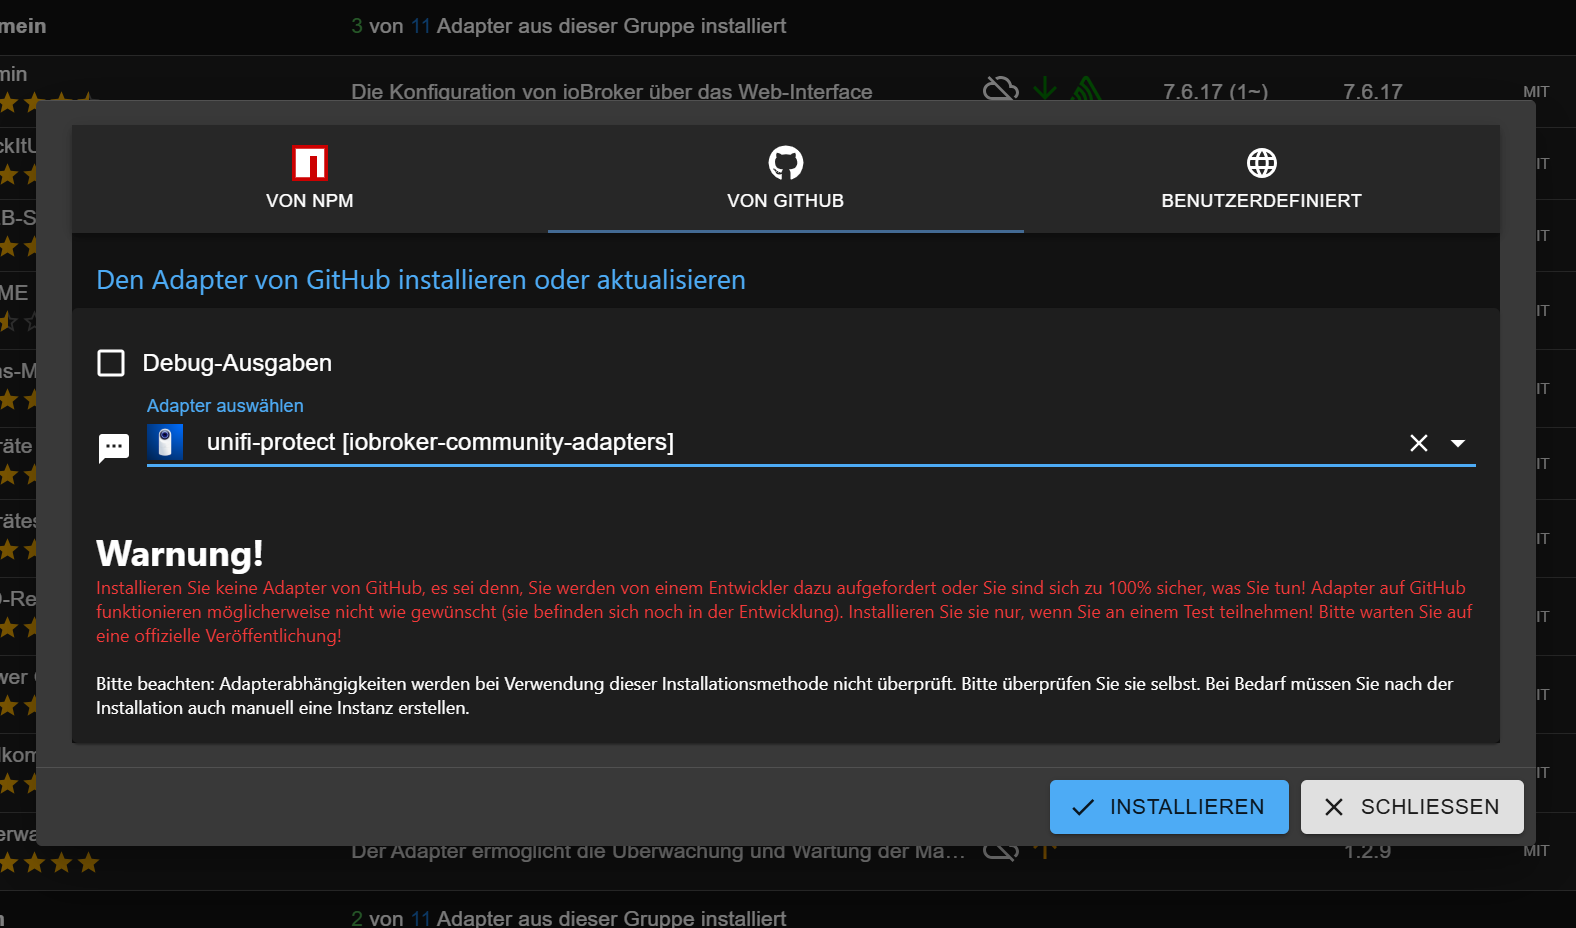Click the cloud-off icon in admin row

coord(1001,91)
